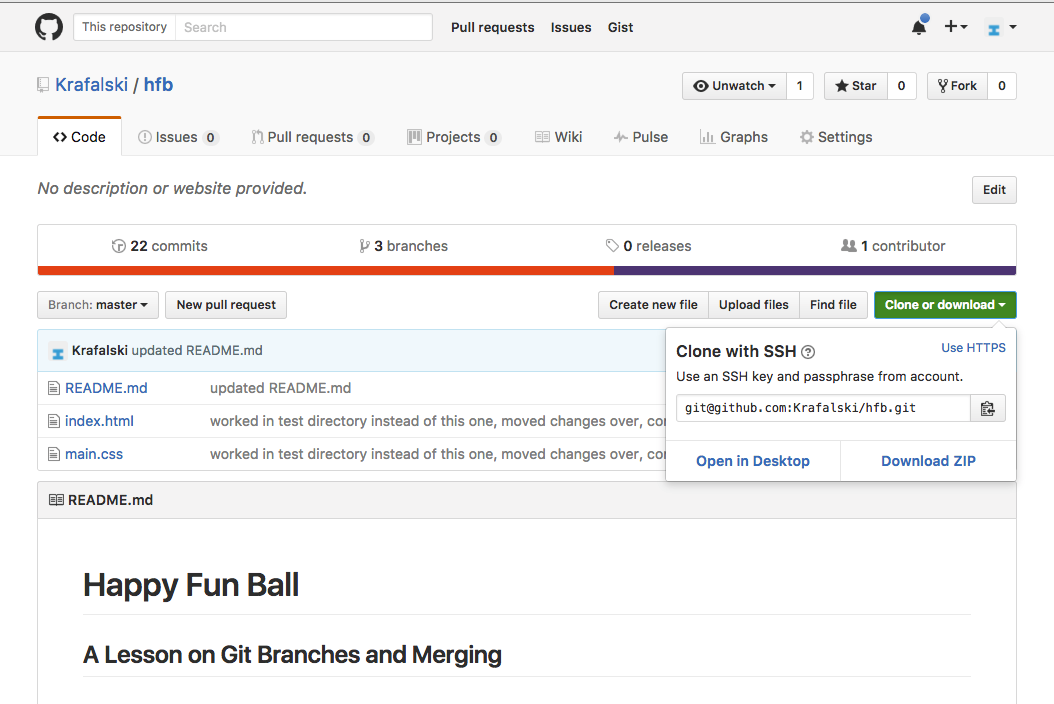Switch to the Issues tab
1054x704 pixels.
tap(178, 137)
